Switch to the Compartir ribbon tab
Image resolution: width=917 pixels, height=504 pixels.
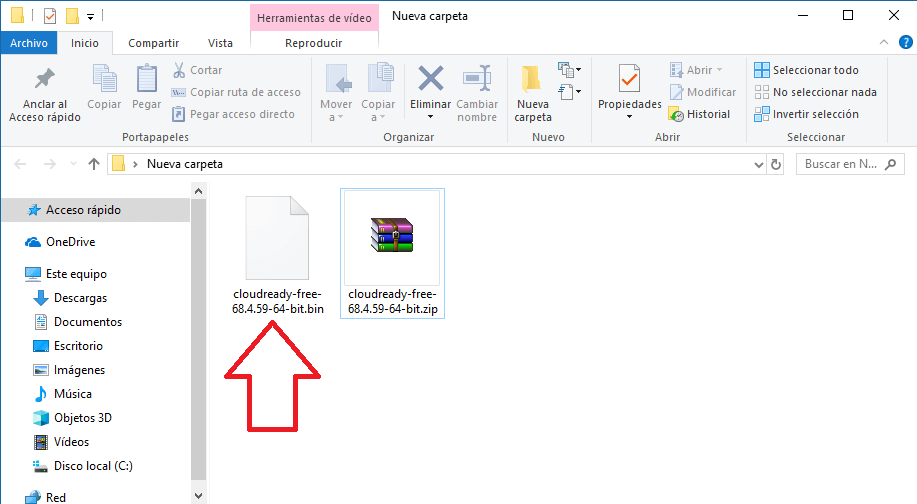point(154,43)
